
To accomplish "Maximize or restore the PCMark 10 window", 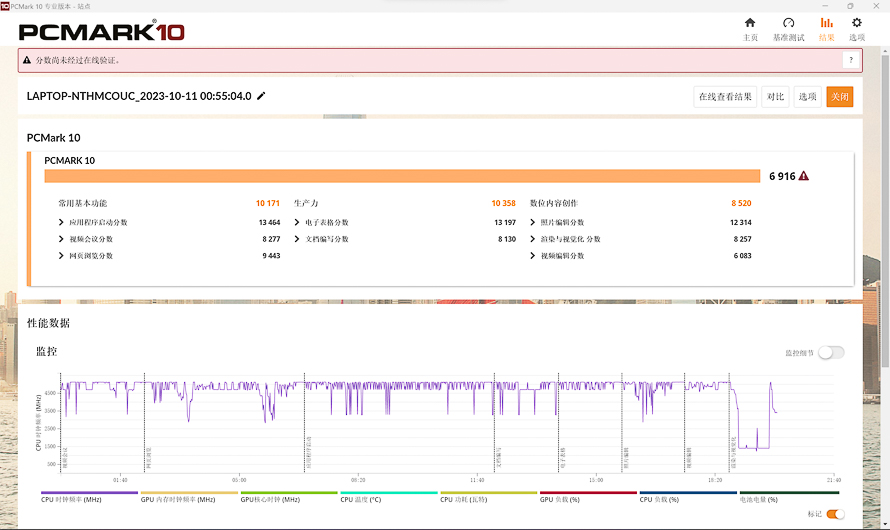I will tap(850, 6).
